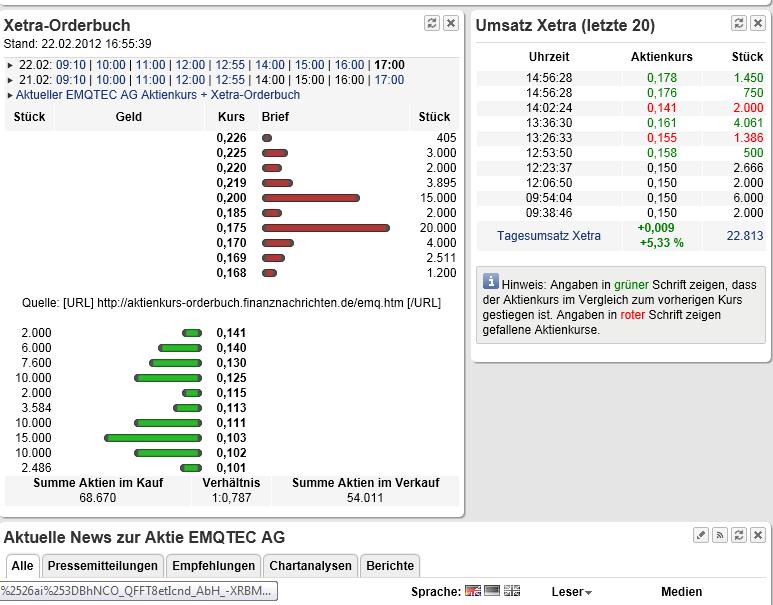Viewport: 773px width, 605px height.
Task: Open the 12:55 snapshot for 21.02
Action: [230, 80]
